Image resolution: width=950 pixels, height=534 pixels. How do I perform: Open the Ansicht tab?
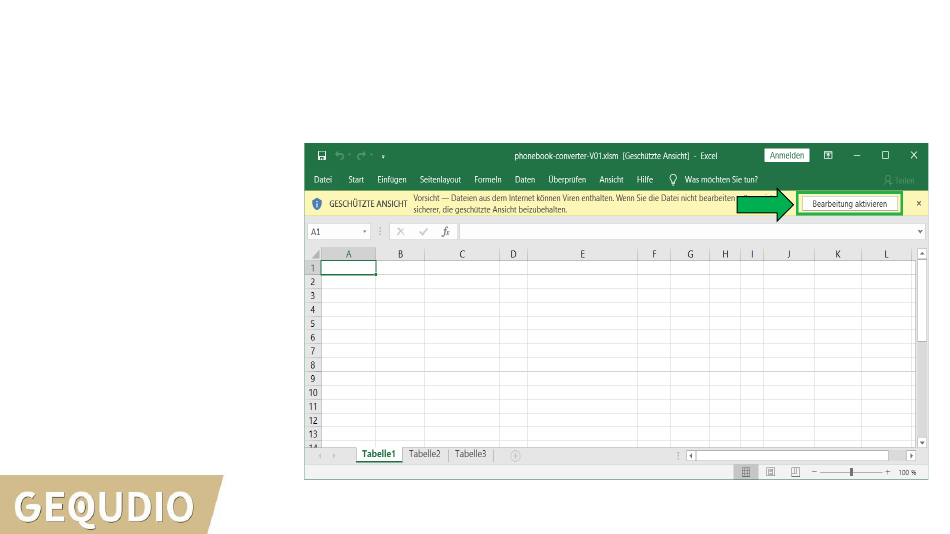pyautogui.click(x=611, y=179)
